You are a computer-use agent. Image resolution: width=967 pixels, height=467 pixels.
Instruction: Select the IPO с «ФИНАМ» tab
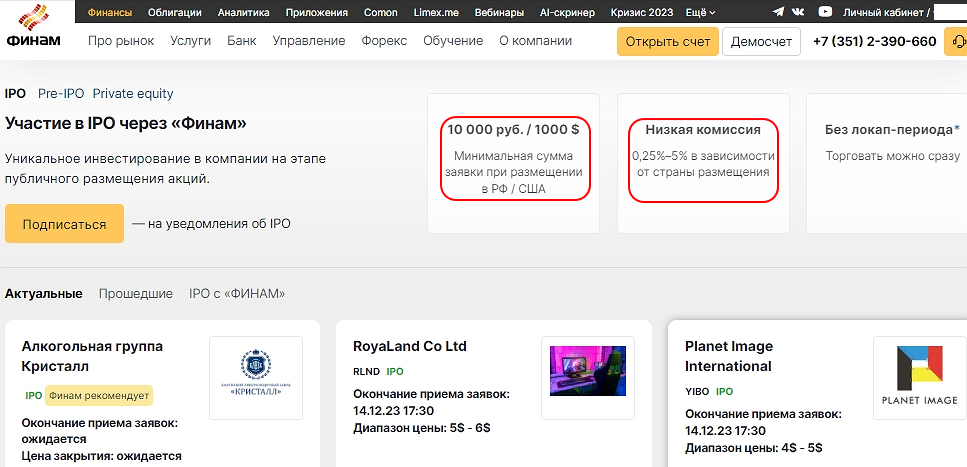237,294
